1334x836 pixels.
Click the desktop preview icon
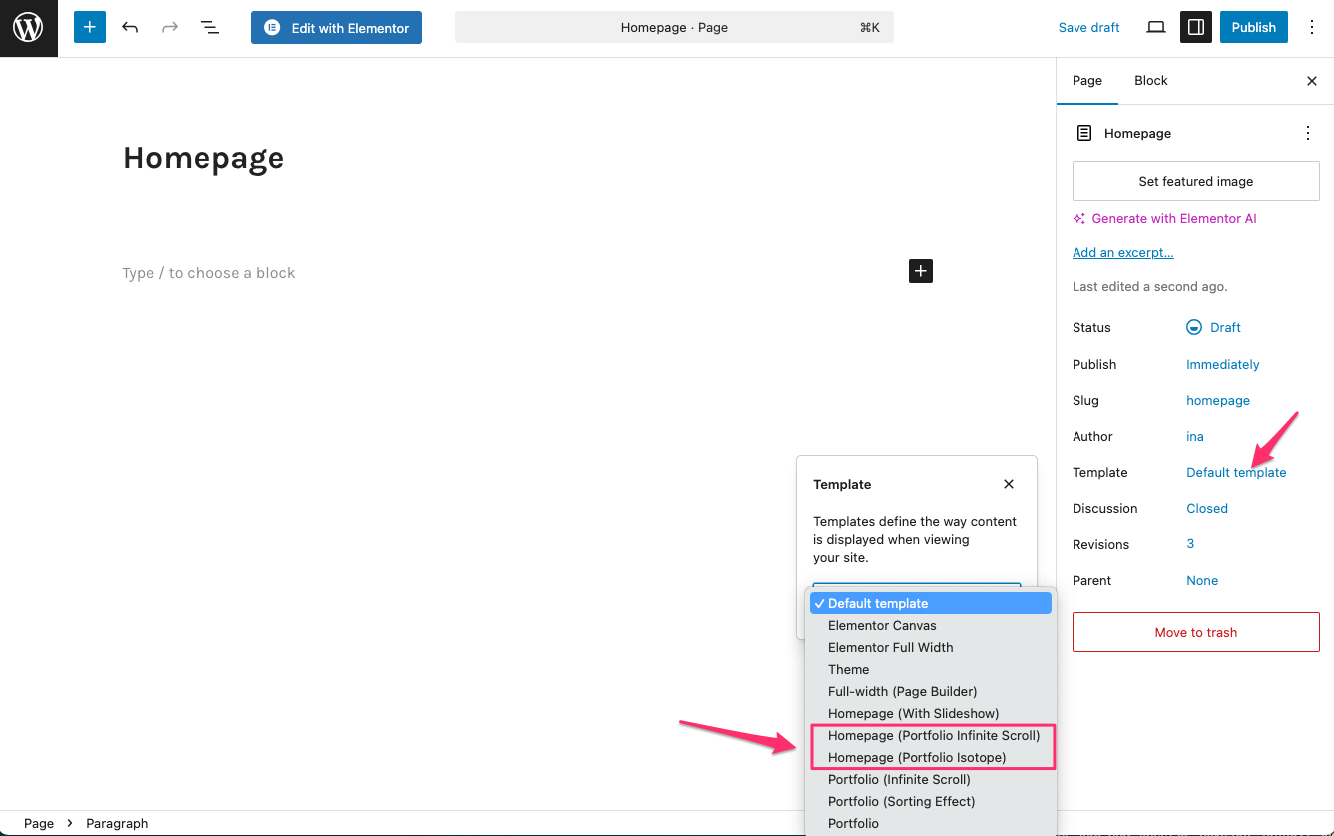coord(1155,27)
